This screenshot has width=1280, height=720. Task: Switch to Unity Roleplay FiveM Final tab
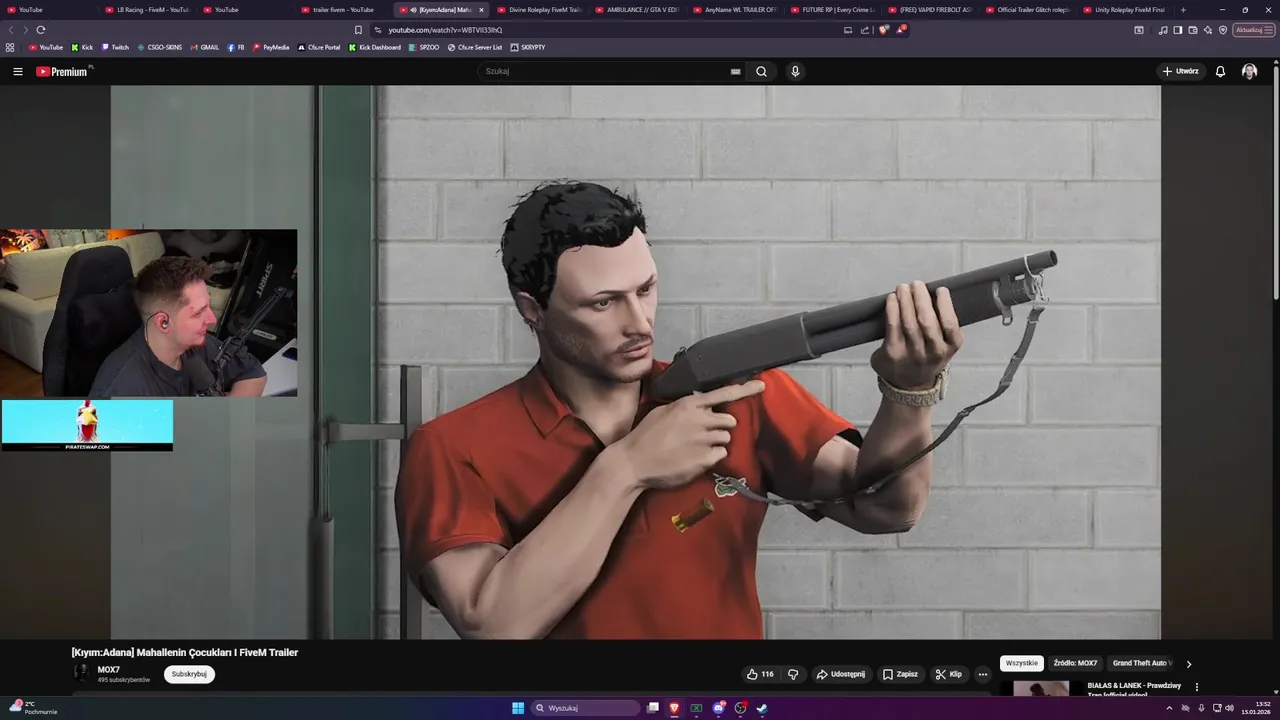tap(1124, 10)
